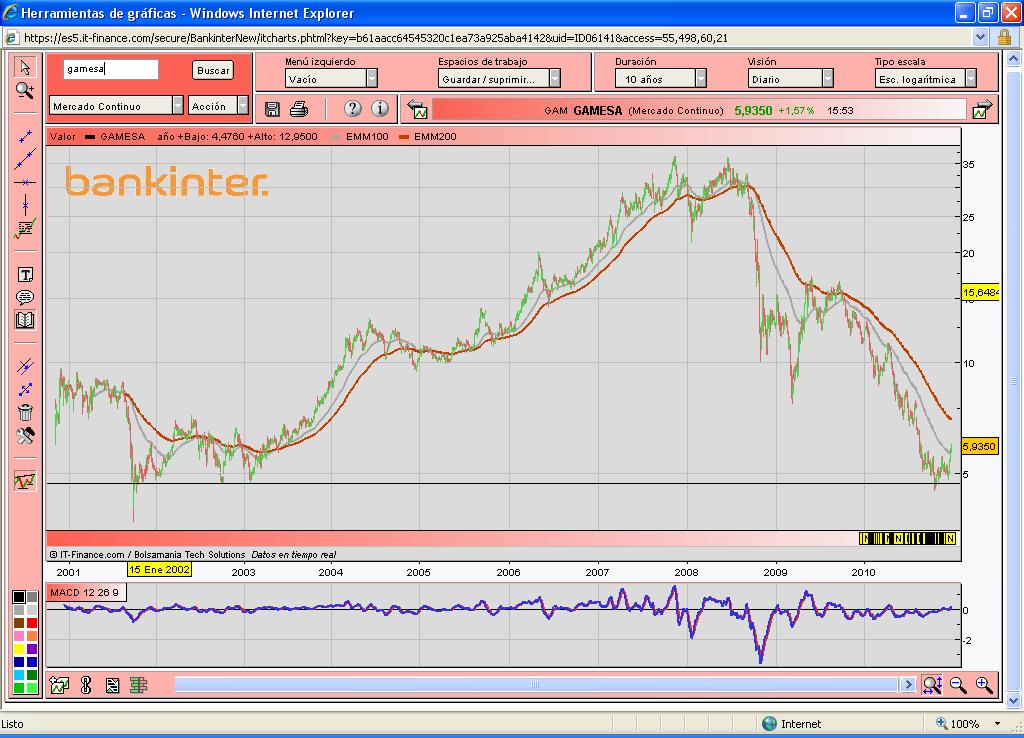Activate the magnifier zoom tool in the left toolbar

pyautogui.click(x=25, y=90)
